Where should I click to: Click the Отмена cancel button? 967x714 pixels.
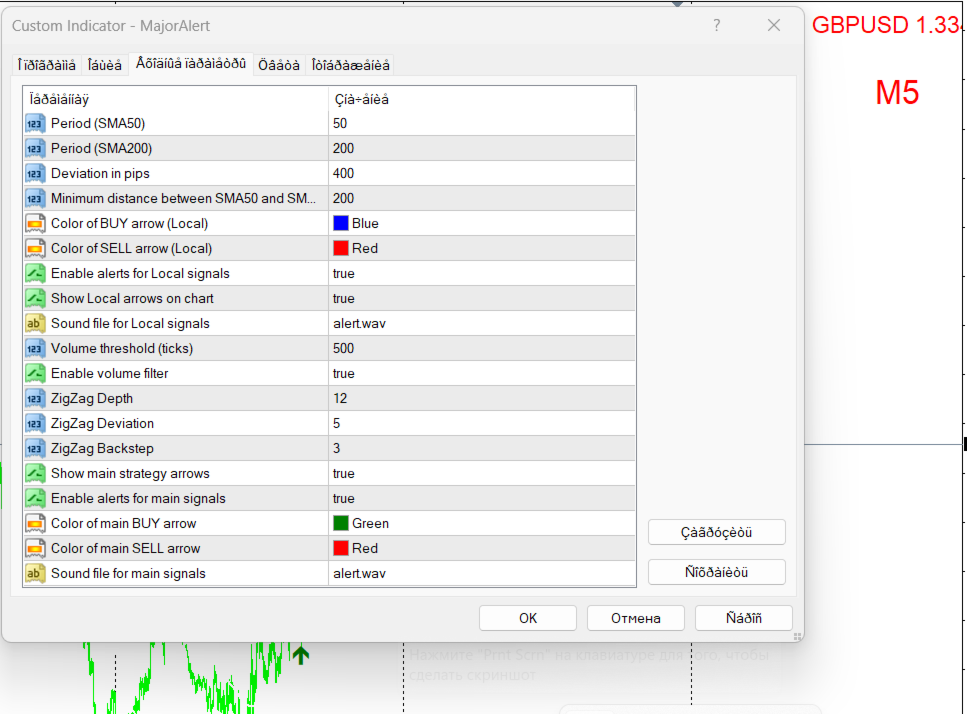[x=636, y=618]
